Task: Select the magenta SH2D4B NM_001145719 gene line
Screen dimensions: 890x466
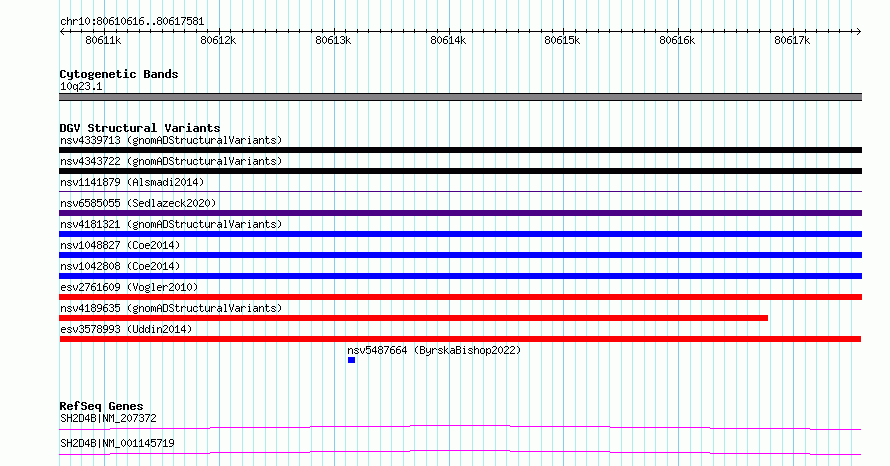Action: pos(460,452)
